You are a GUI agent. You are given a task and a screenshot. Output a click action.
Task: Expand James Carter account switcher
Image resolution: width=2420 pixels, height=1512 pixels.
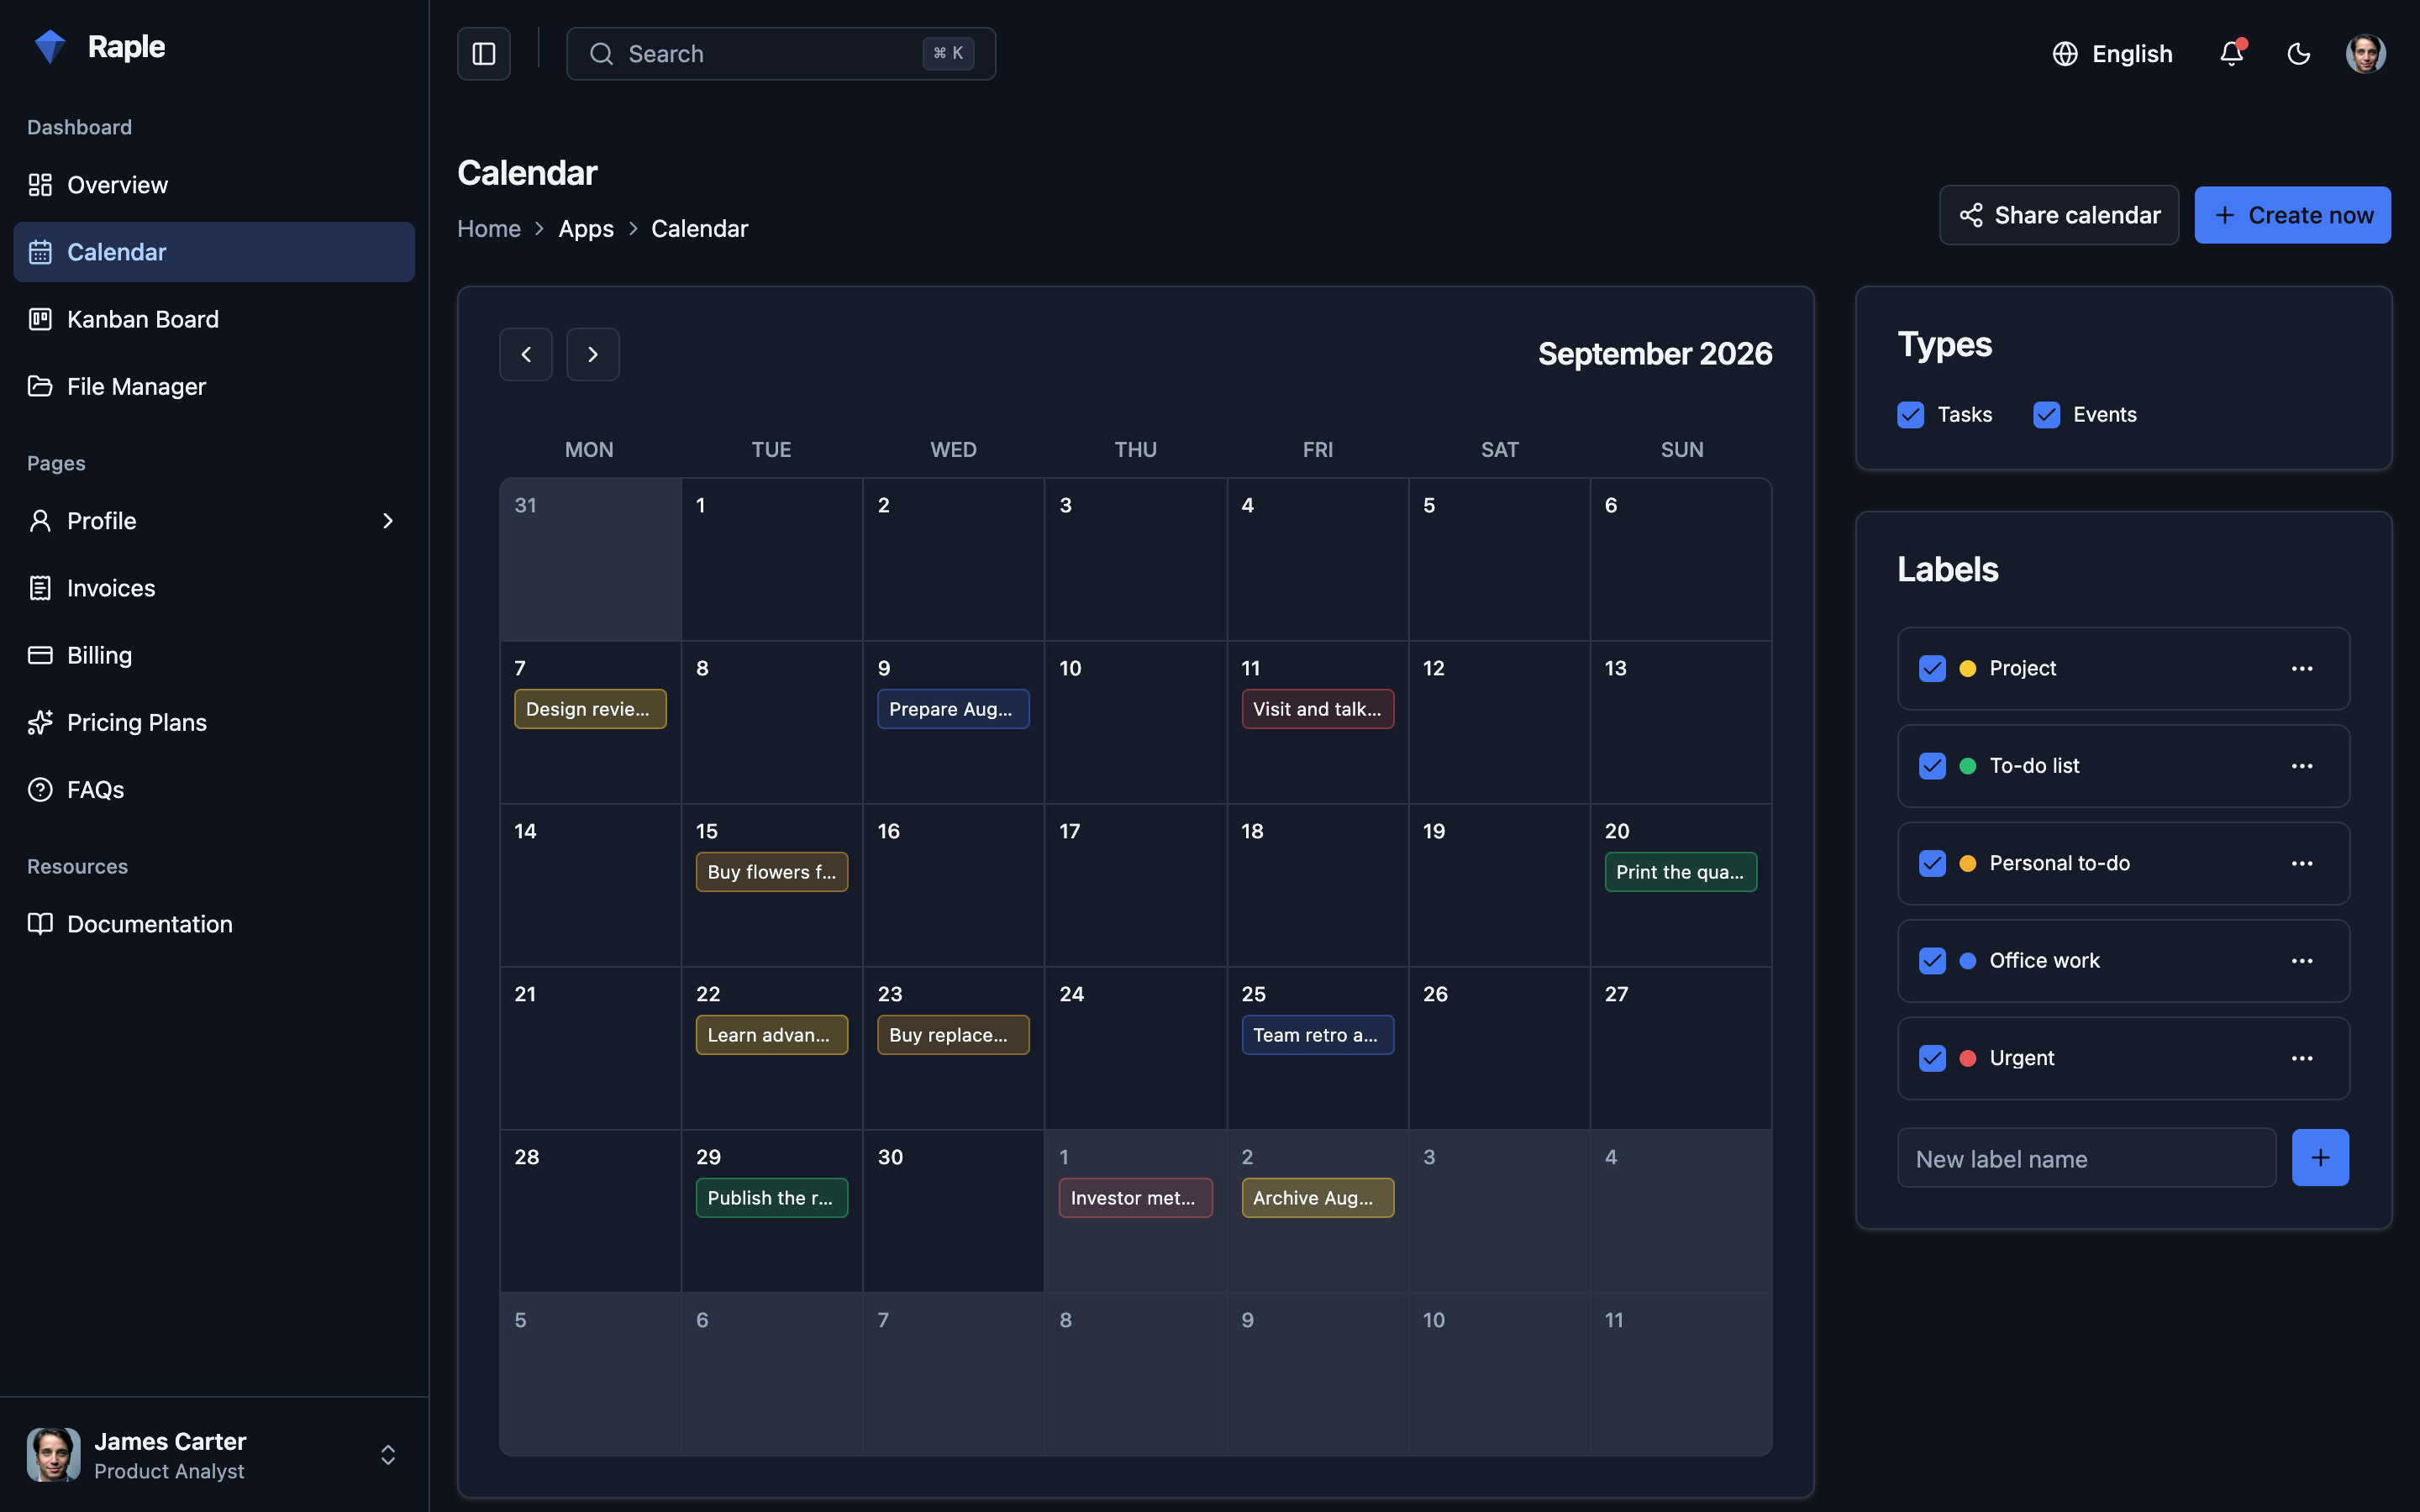[388, 1455]
